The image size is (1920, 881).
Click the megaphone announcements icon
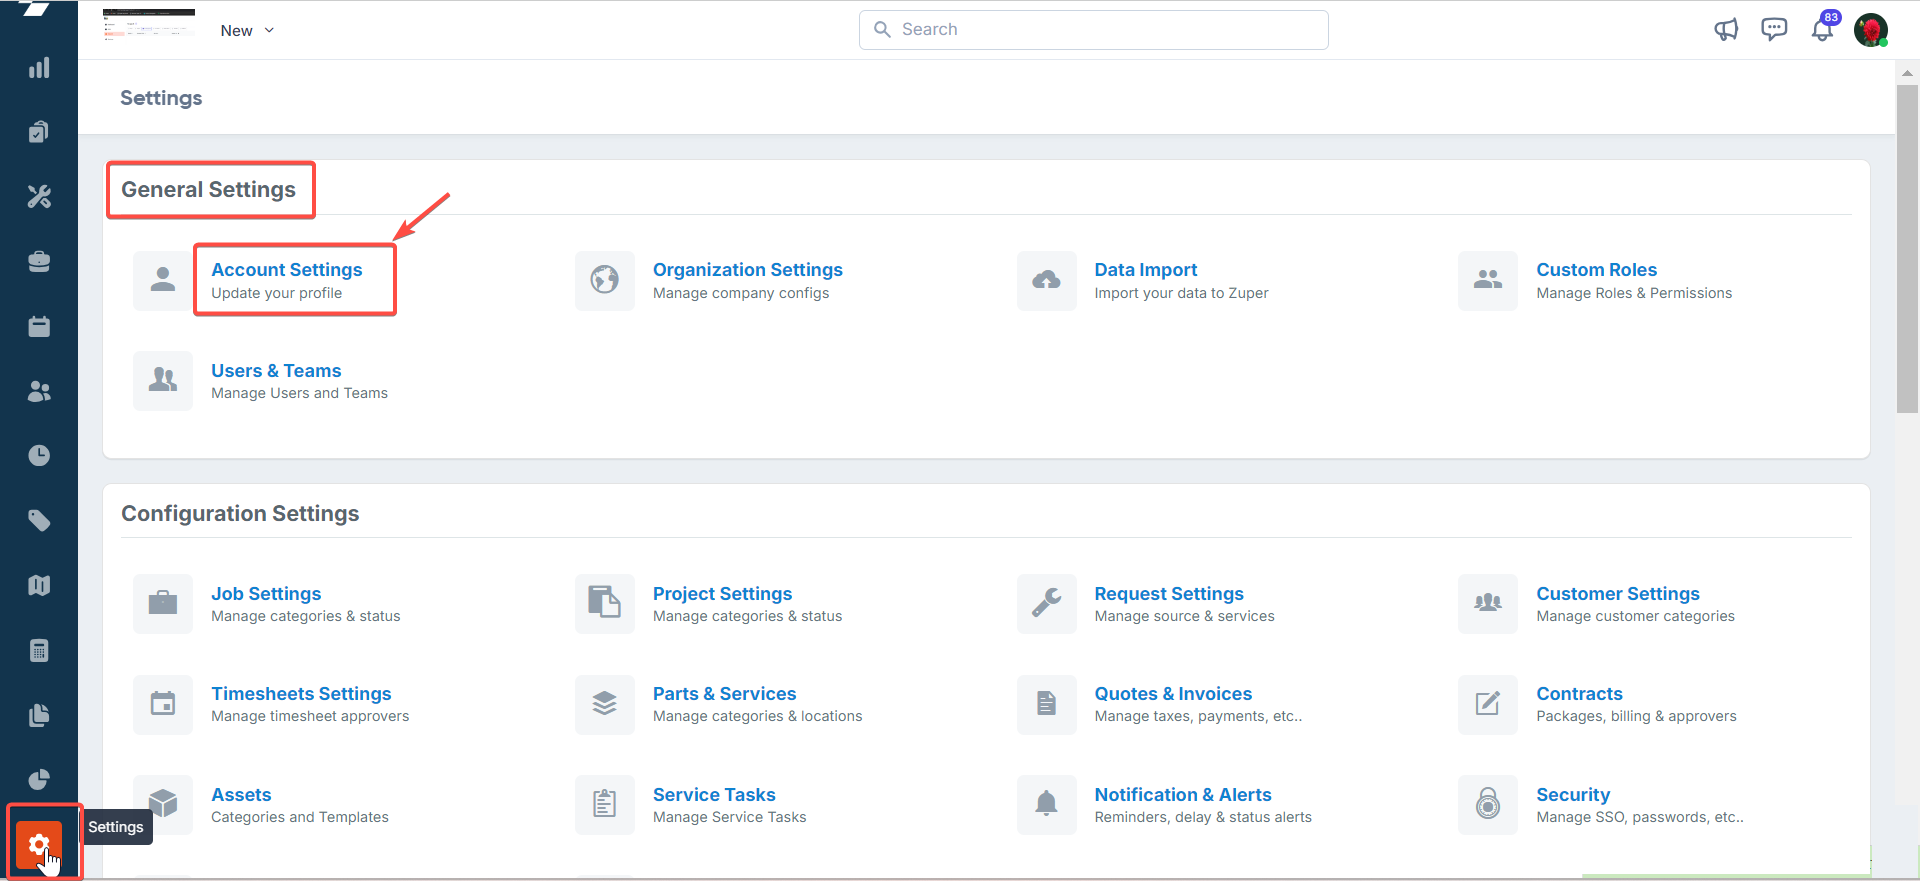(x=1726, y=30)
